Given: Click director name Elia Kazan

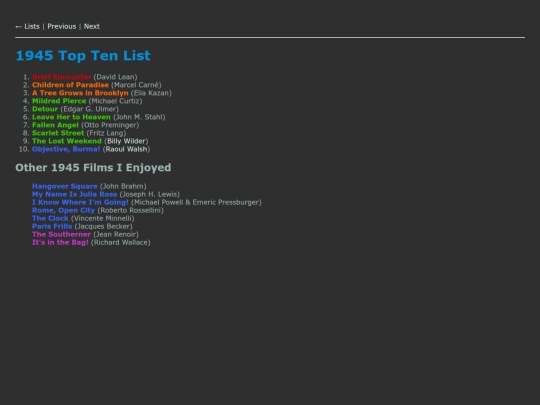Looking at the screenshot, I should click(151, 93).
